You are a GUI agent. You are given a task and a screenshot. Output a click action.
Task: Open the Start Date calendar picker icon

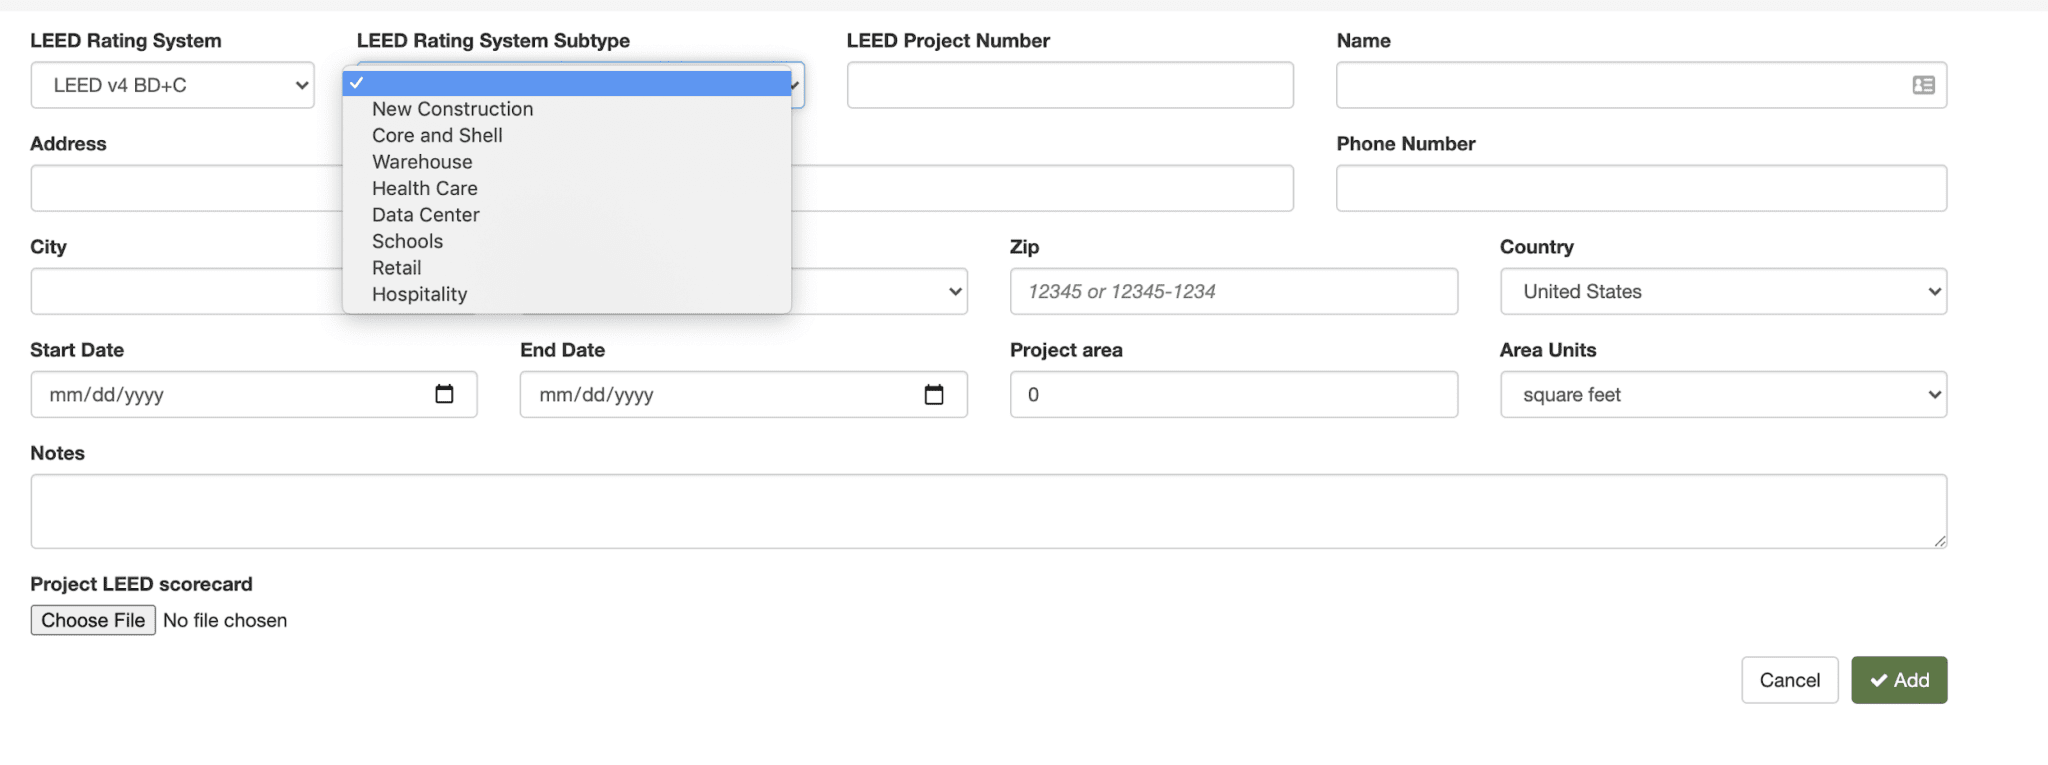pyautogui.click(x=444, y=394)
